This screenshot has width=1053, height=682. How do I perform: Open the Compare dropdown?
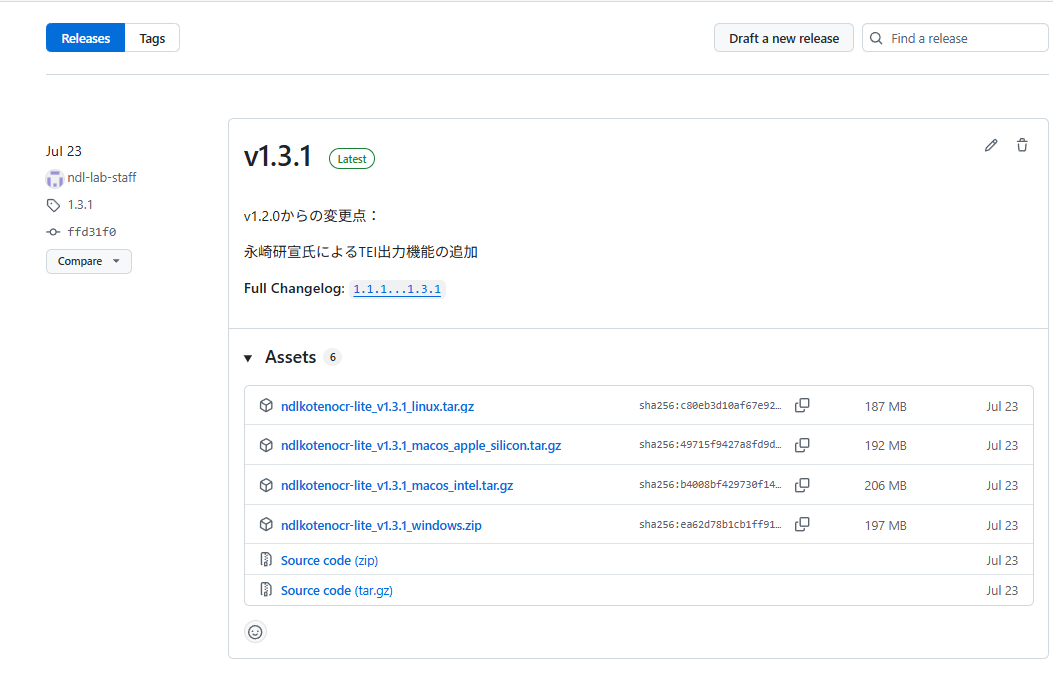pyautogui.click(x=88, y=261)
